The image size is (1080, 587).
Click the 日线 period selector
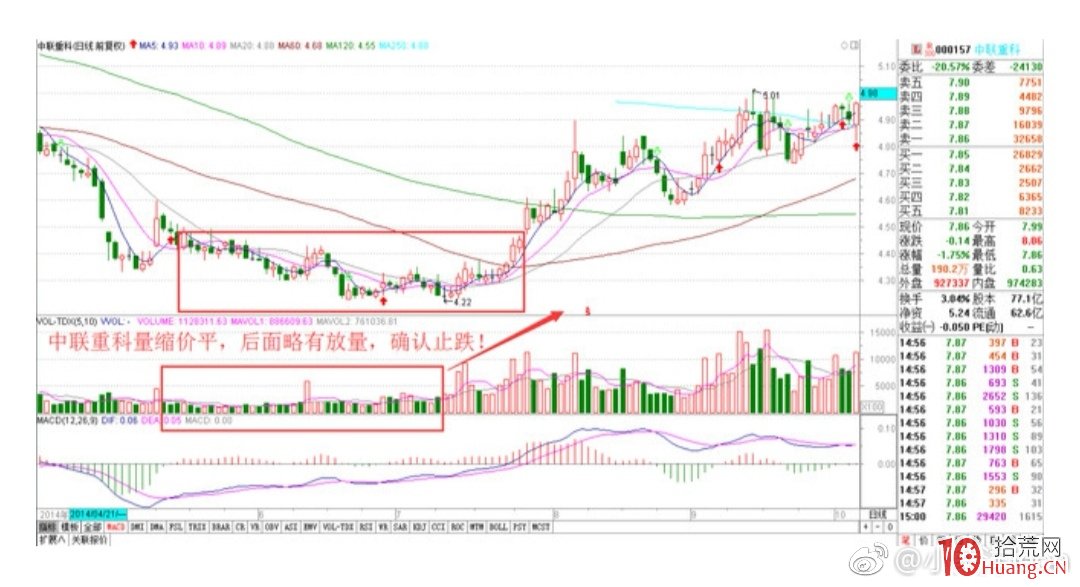click(877, 515)
